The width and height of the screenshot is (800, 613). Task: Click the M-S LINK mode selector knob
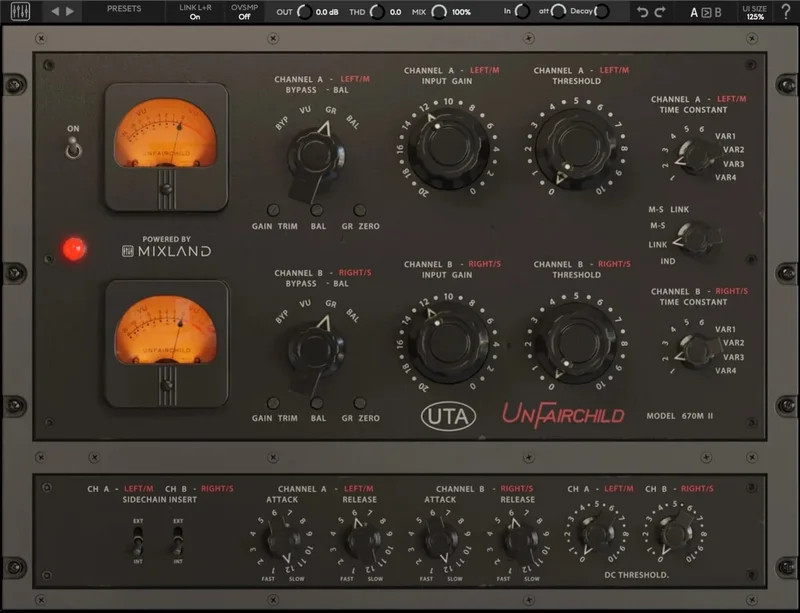(697, 238)
